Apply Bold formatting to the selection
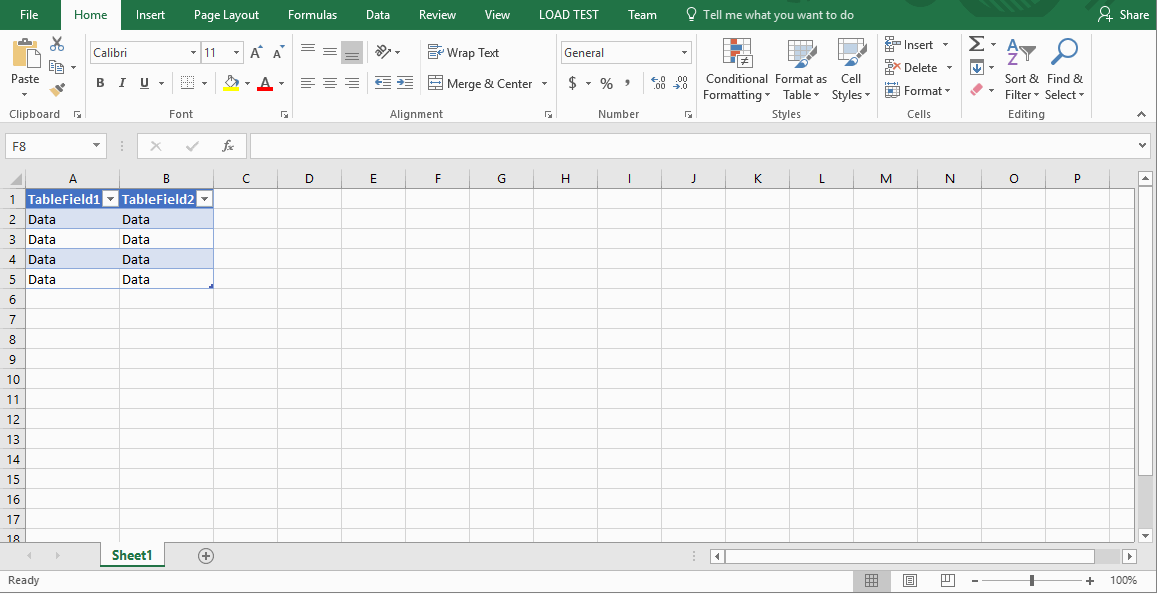 click(100, 83)
